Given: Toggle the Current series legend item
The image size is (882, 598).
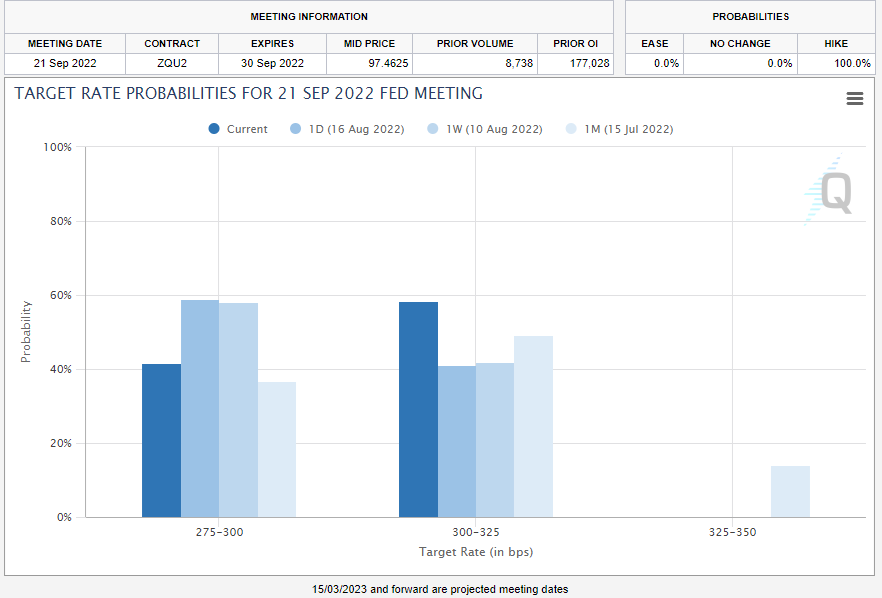Looking at the screenshot, I should pos(238,129).
